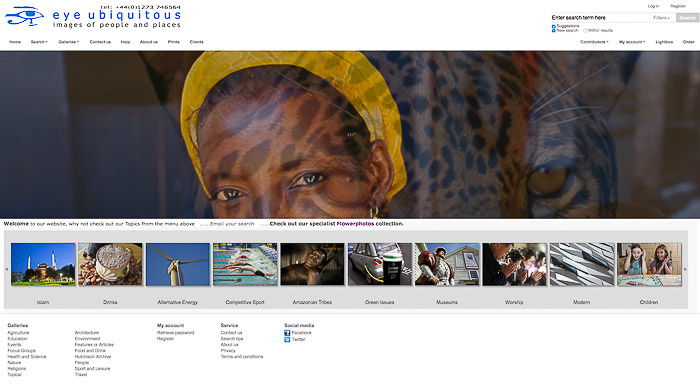Click the carousel left arrow
The height and width of the screenshot is (390, 700).
pyautogui.click(x=7, y=270)
